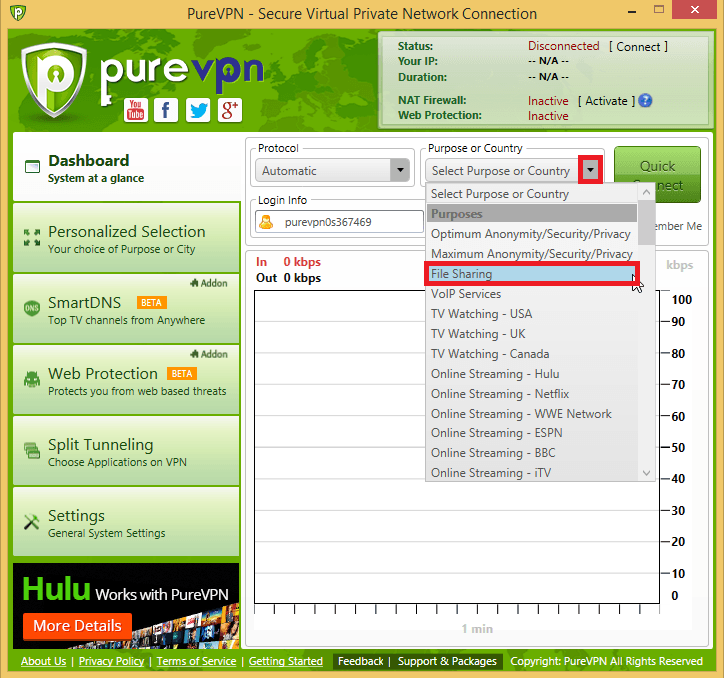
Task: Click the Connect link beside status
Action: click(638, 46)
